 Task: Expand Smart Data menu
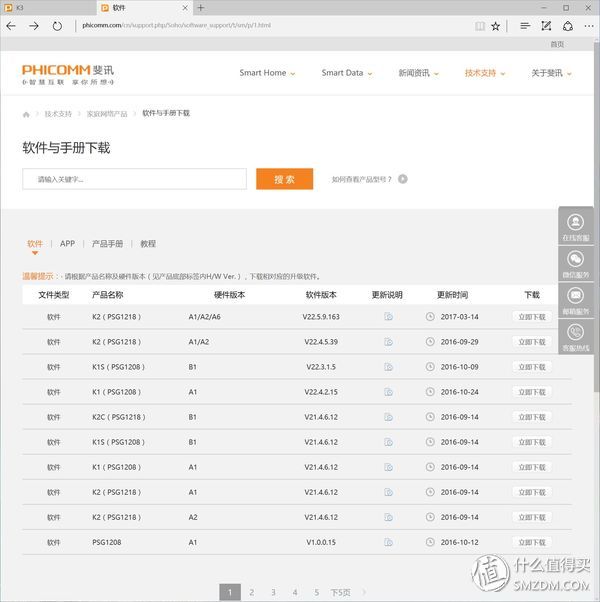[x=347, y=73]
